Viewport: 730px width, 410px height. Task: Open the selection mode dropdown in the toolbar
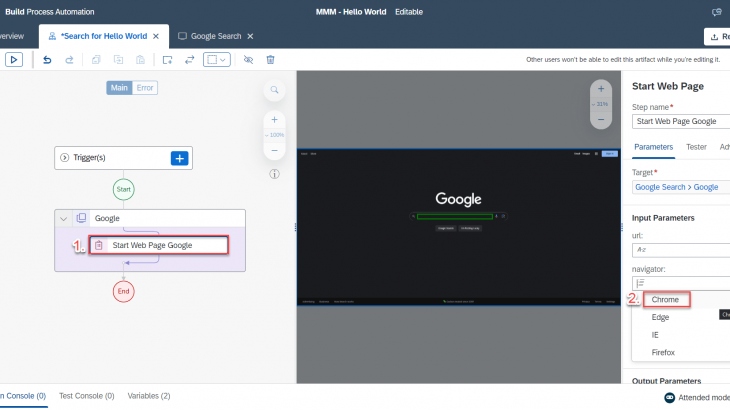(216, 60)
